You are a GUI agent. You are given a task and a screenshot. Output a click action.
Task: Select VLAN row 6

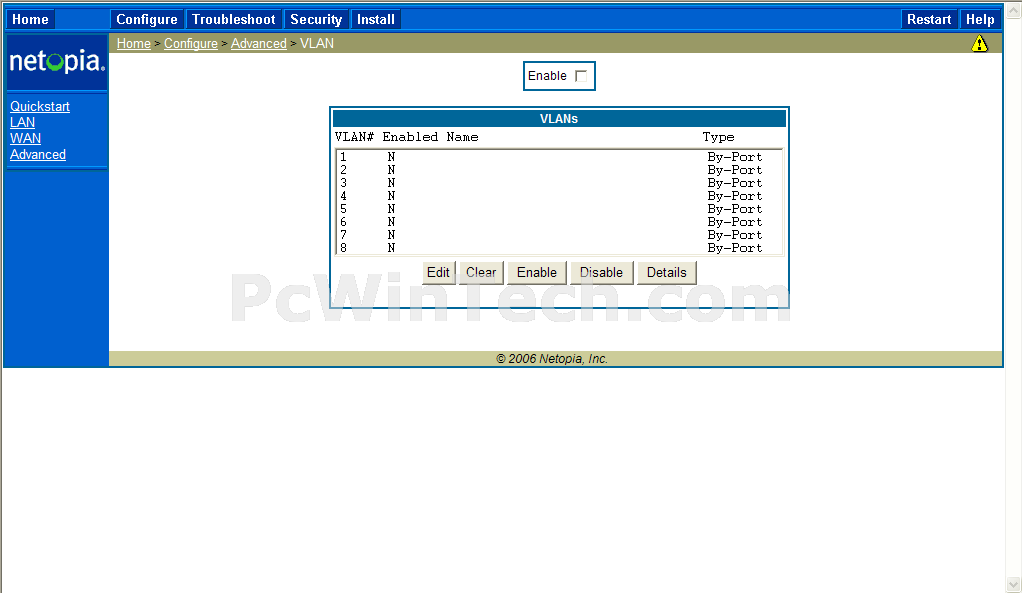(559, 222)
